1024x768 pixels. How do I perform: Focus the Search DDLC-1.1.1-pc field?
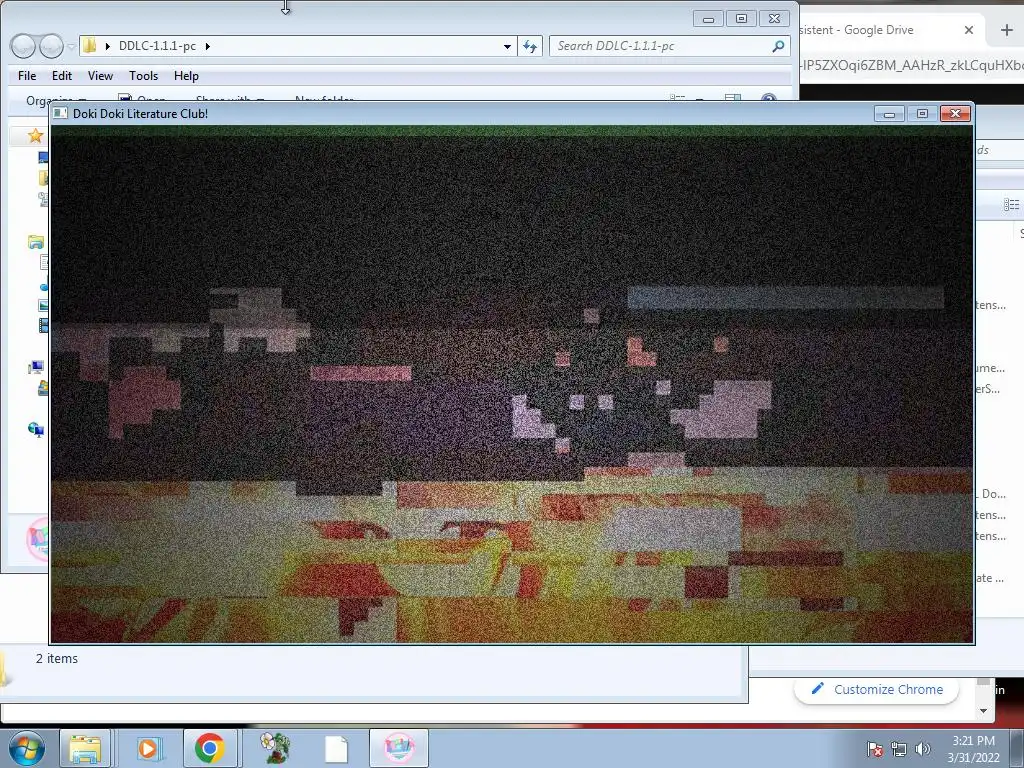point(669,46)
